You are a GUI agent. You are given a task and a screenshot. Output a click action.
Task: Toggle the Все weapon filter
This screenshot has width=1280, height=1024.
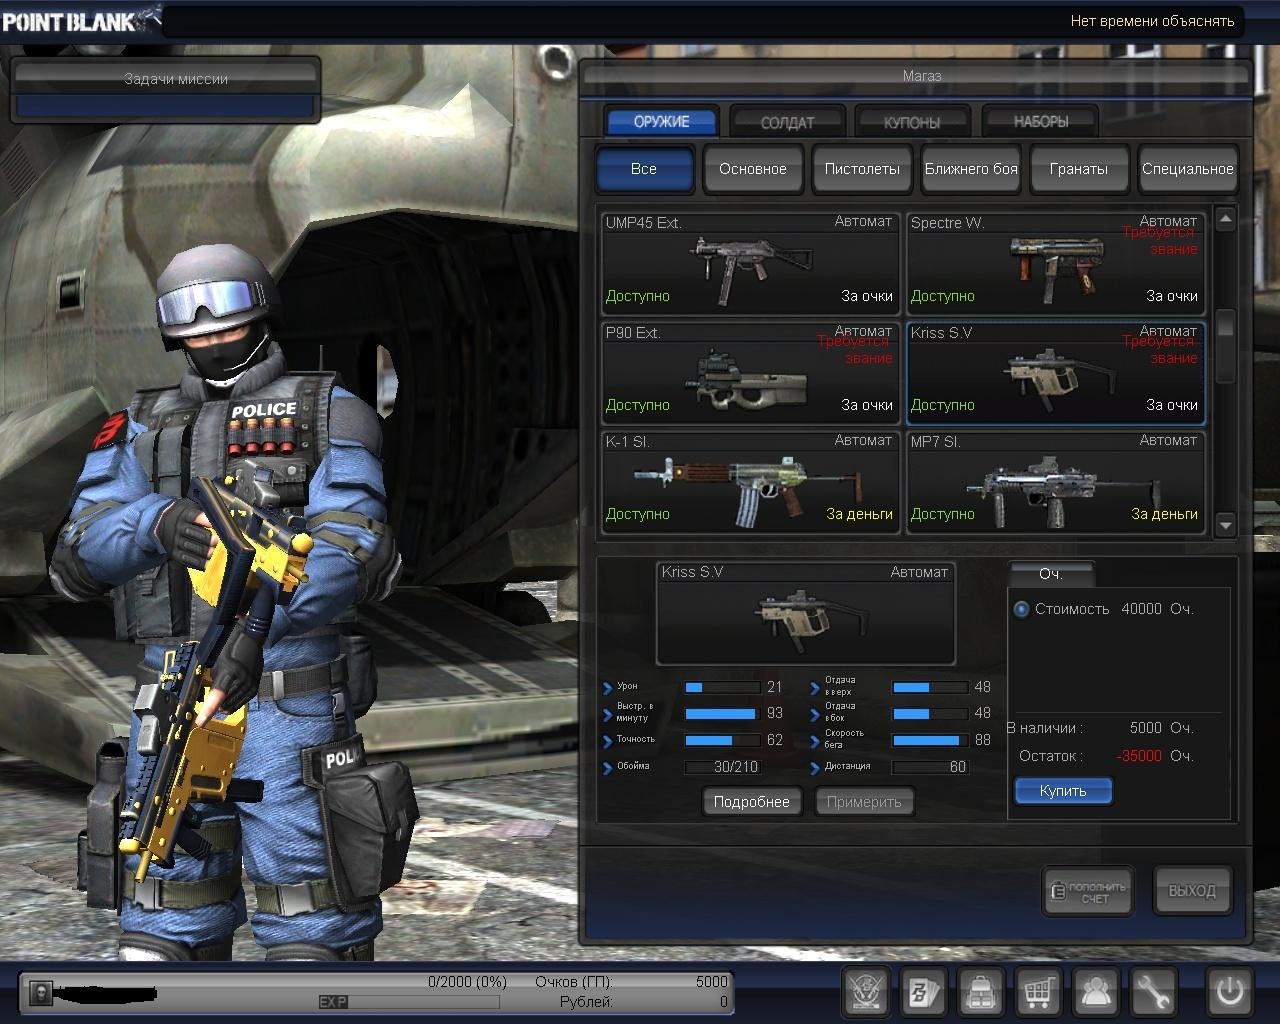tap(644, 169)
